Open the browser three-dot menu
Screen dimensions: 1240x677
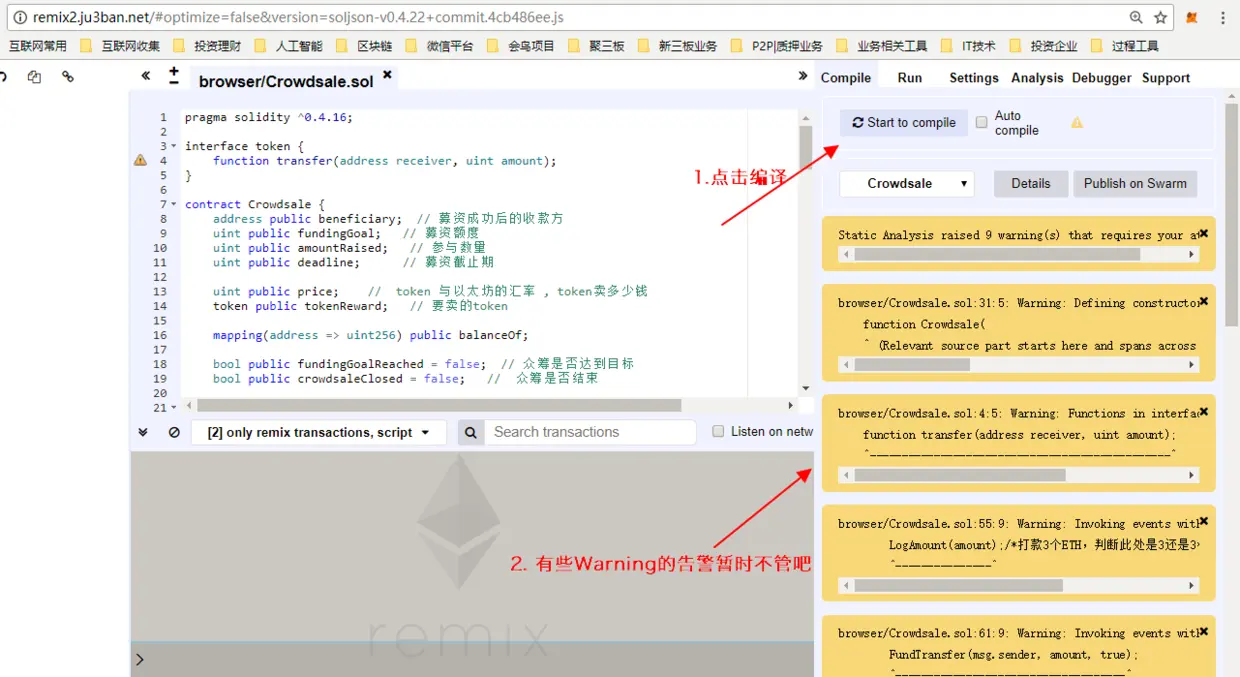click(x=1223, y=18)
